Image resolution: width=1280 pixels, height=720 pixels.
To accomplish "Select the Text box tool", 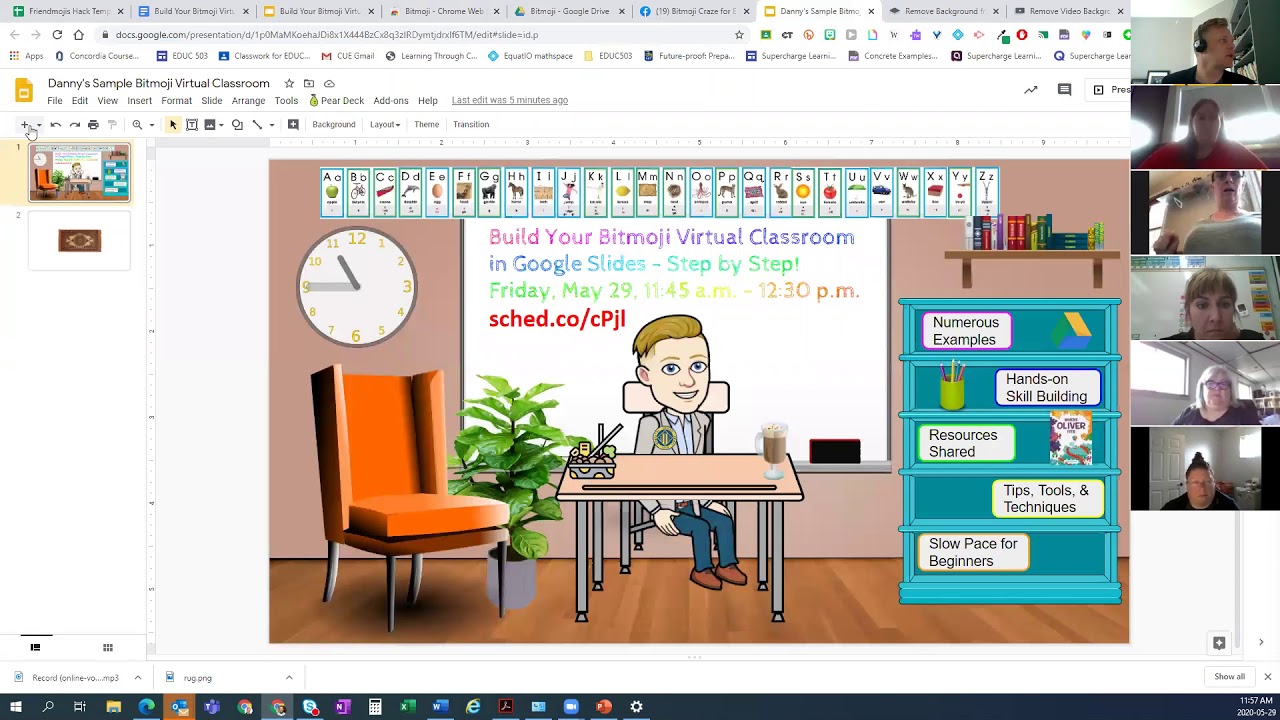I will (192, 125).
